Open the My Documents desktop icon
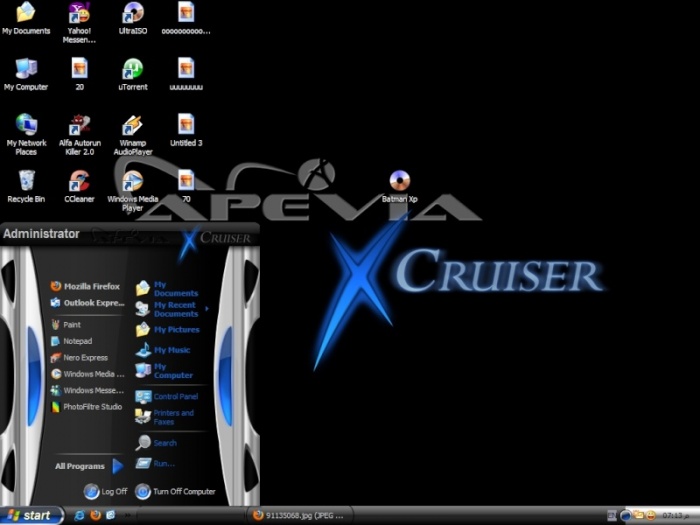The image size is (700, 525). [26, 19]
